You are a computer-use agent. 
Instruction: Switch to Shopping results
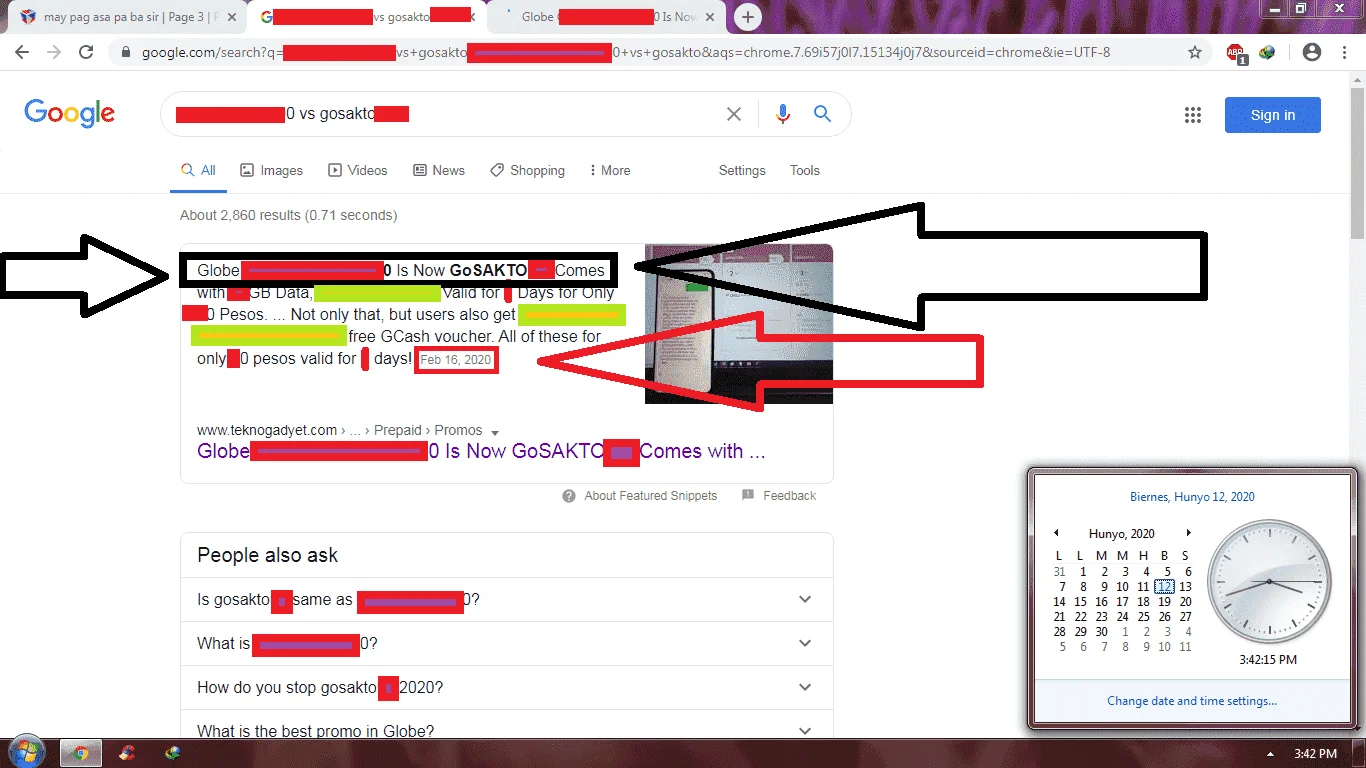pos(528,171)
